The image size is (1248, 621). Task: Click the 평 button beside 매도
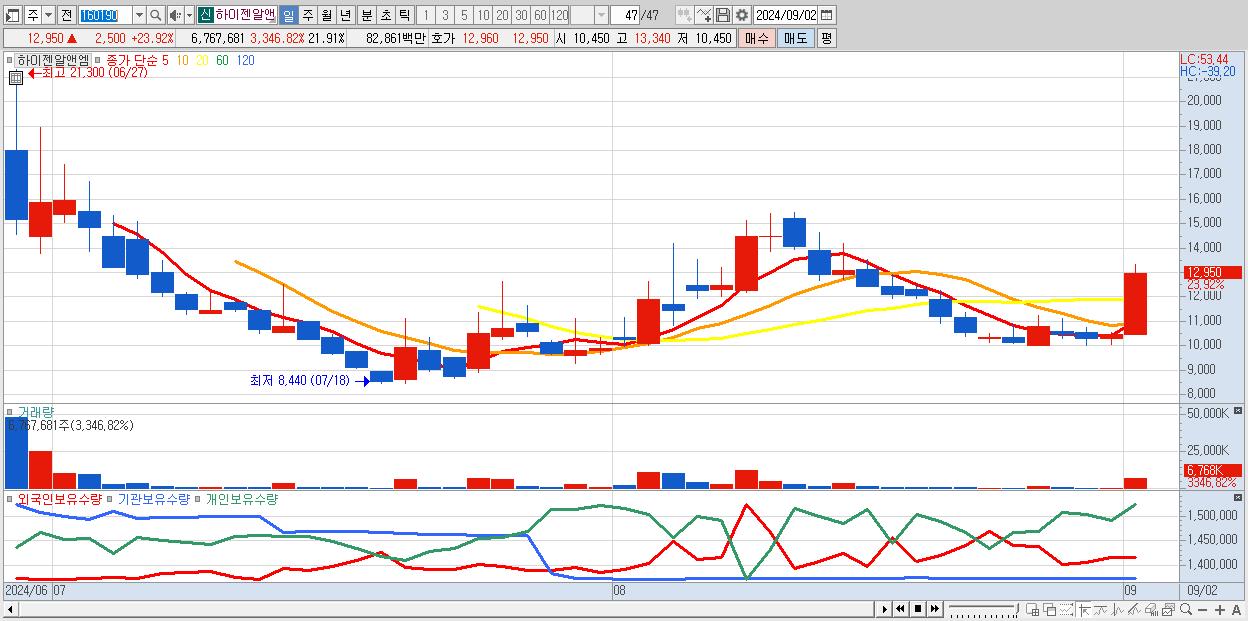[x=826, y=38]
